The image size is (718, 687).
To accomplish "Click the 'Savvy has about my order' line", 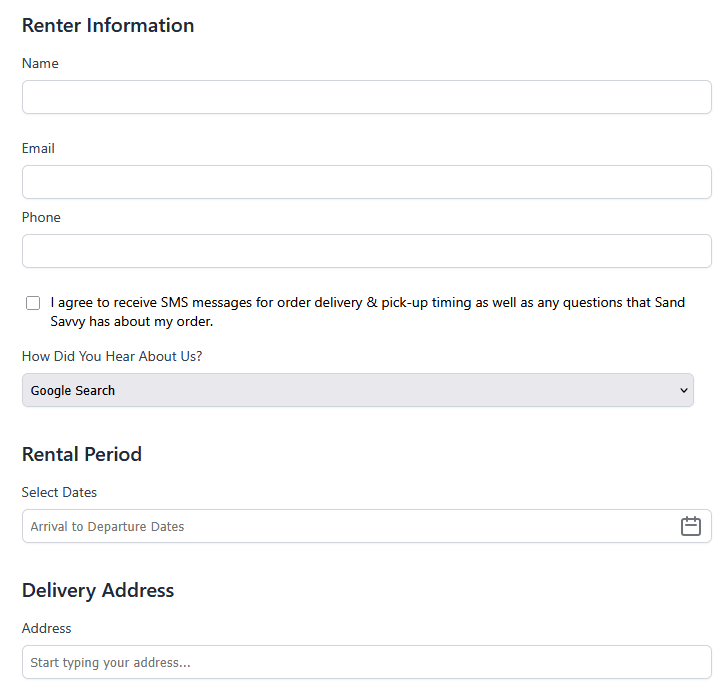I will coord(132,322).
